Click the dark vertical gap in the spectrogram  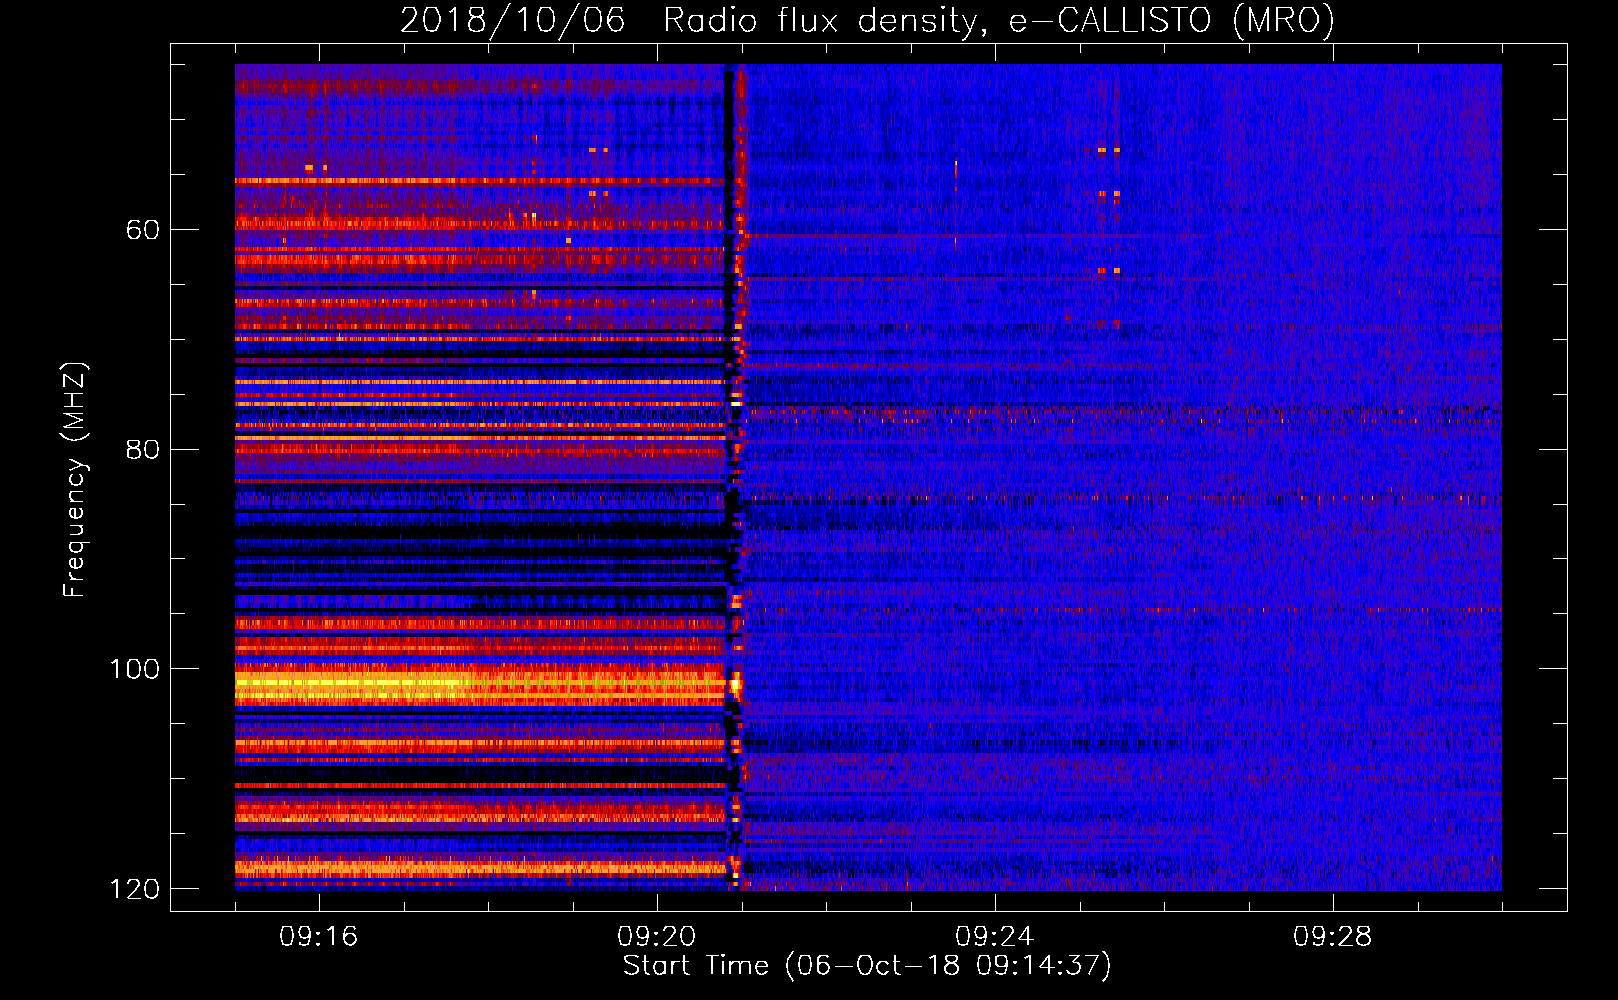(x=729, y=477)
